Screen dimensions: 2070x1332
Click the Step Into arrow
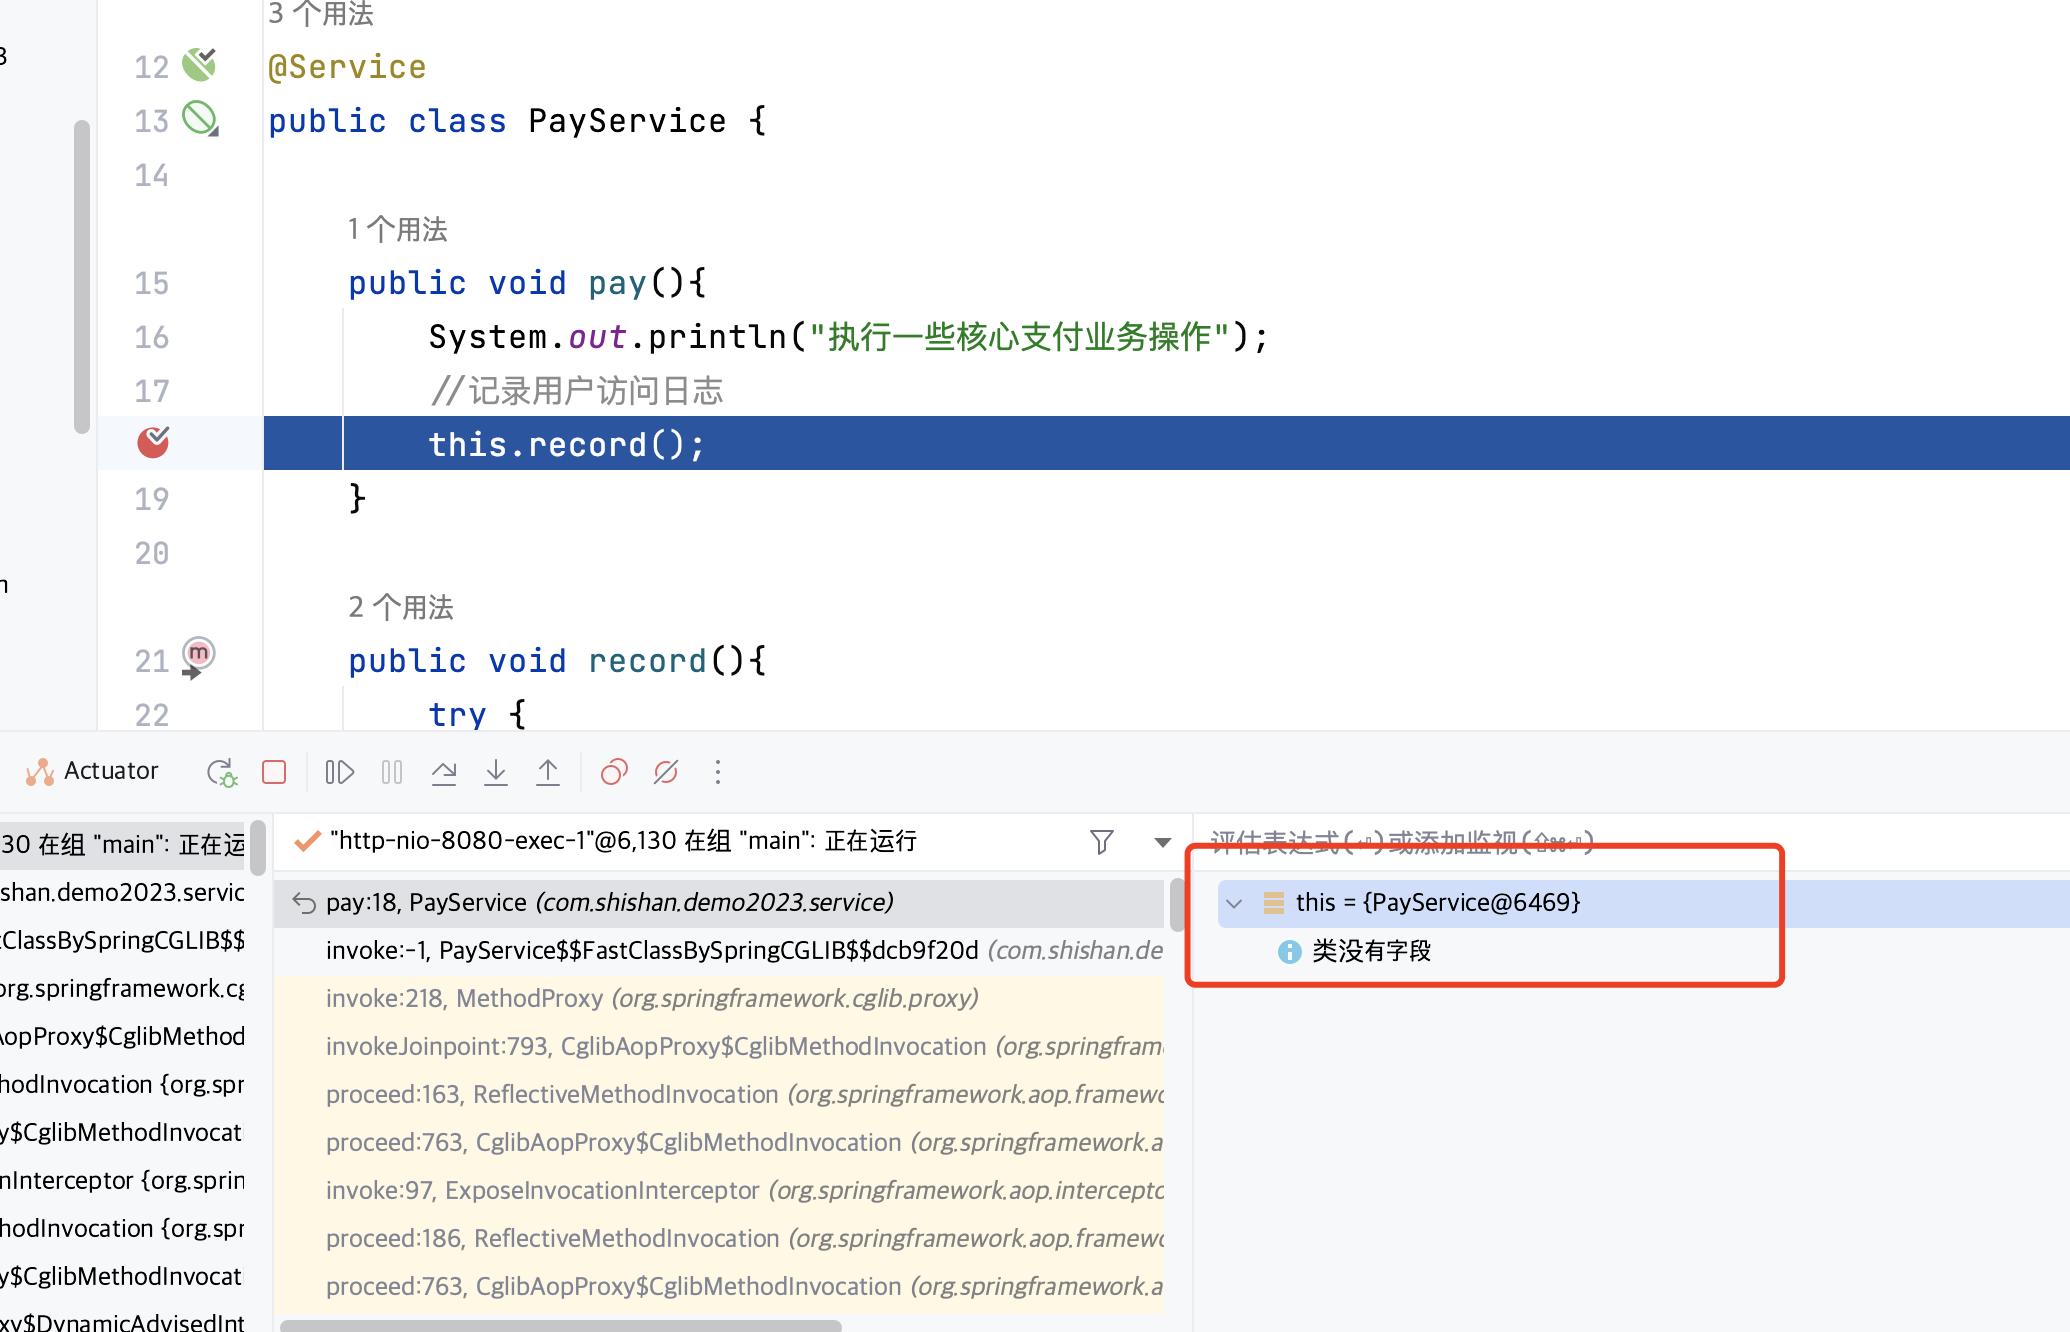tap(496, 772)
